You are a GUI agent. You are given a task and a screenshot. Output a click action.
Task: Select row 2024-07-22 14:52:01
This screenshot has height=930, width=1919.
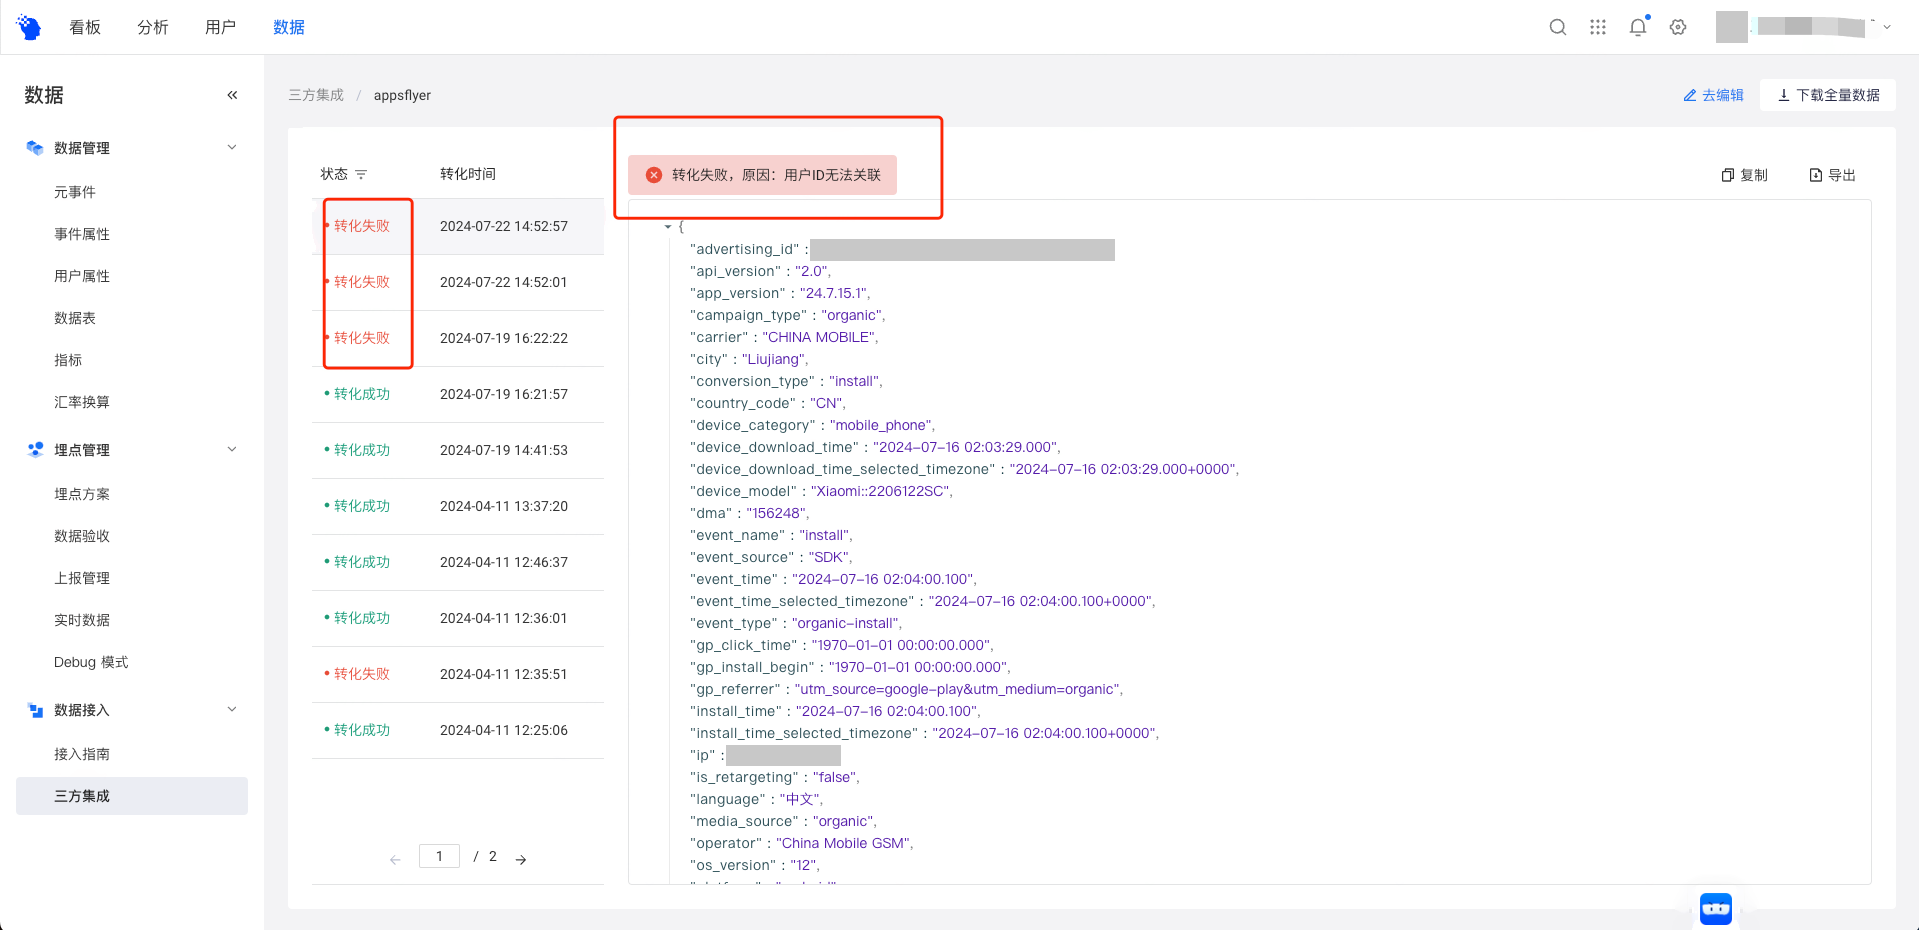458,282
